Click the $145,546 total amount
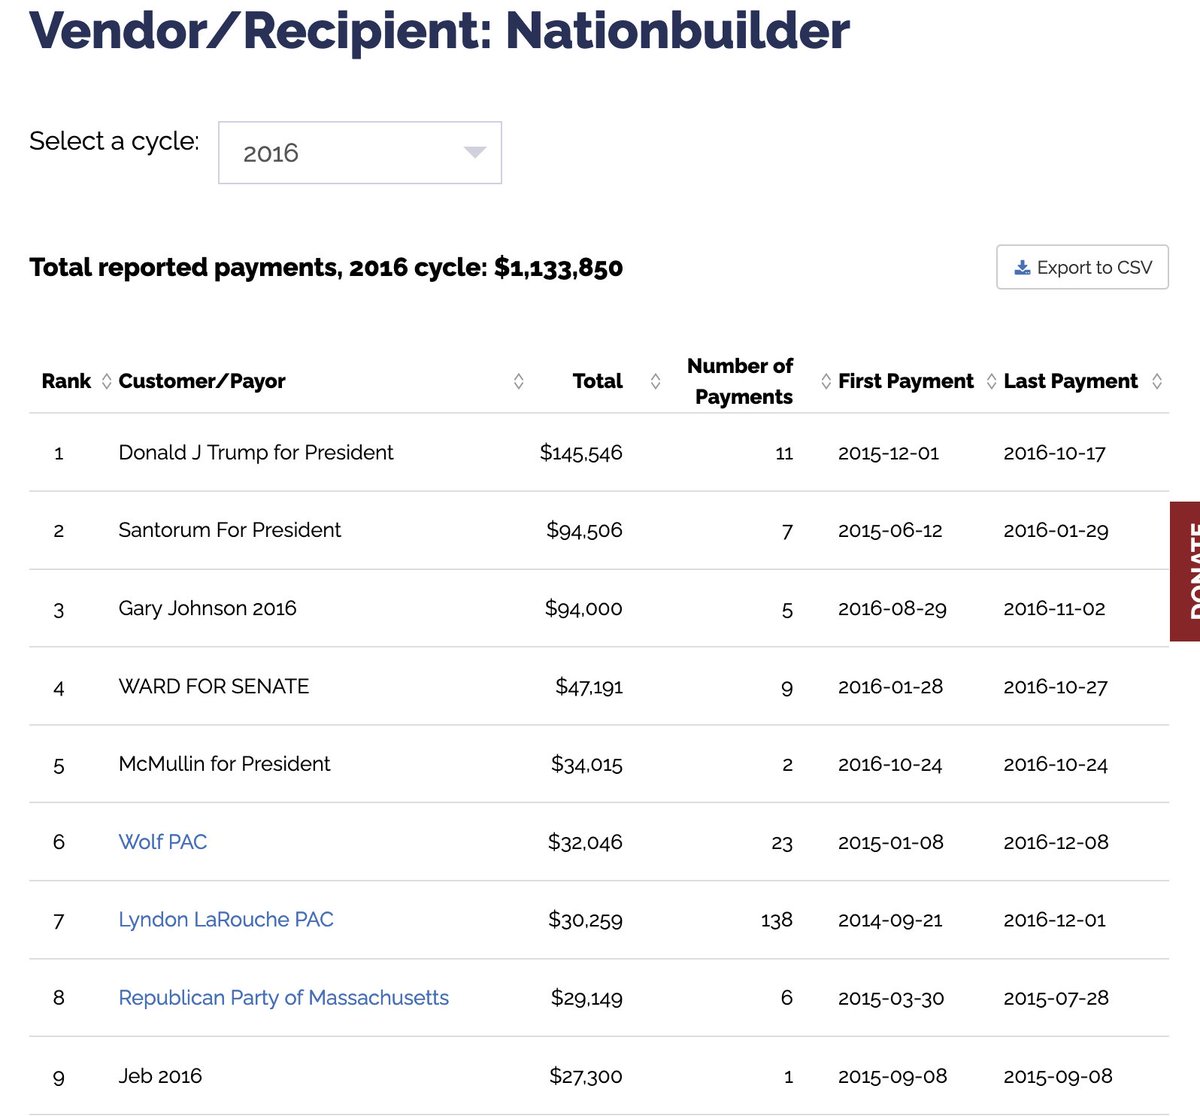Screen dimensions: 1200x1116 coord(581,453)
